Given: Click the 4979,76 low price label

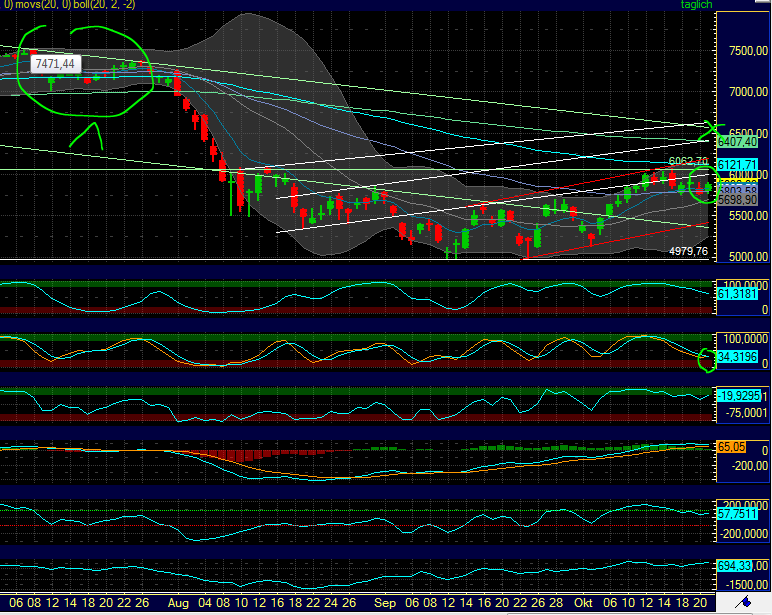Looking at the screenshot, I should click(688, 252).
